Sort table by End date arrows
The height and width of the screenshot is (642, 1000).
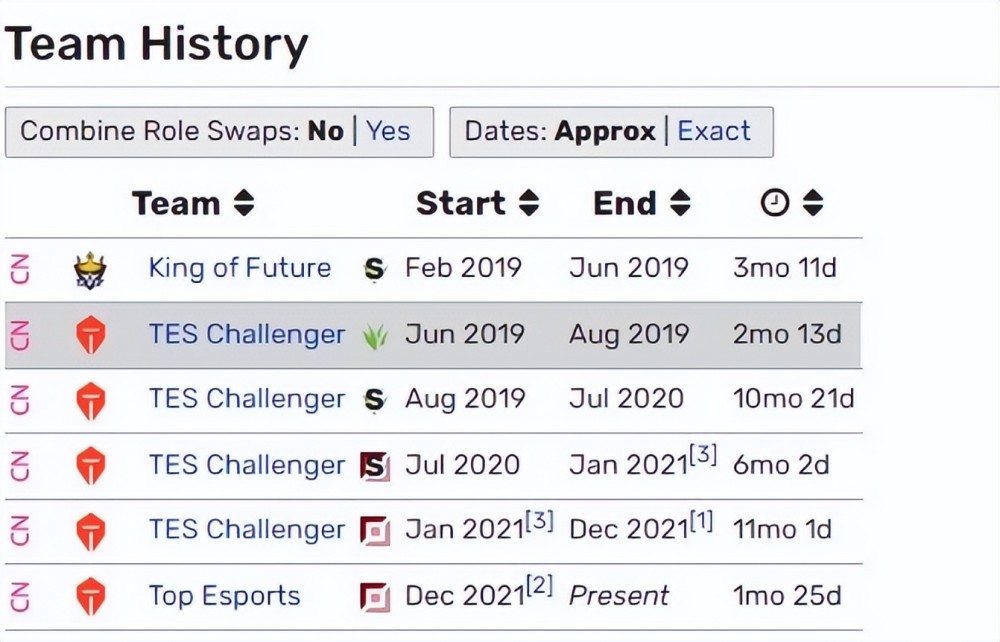680,204
